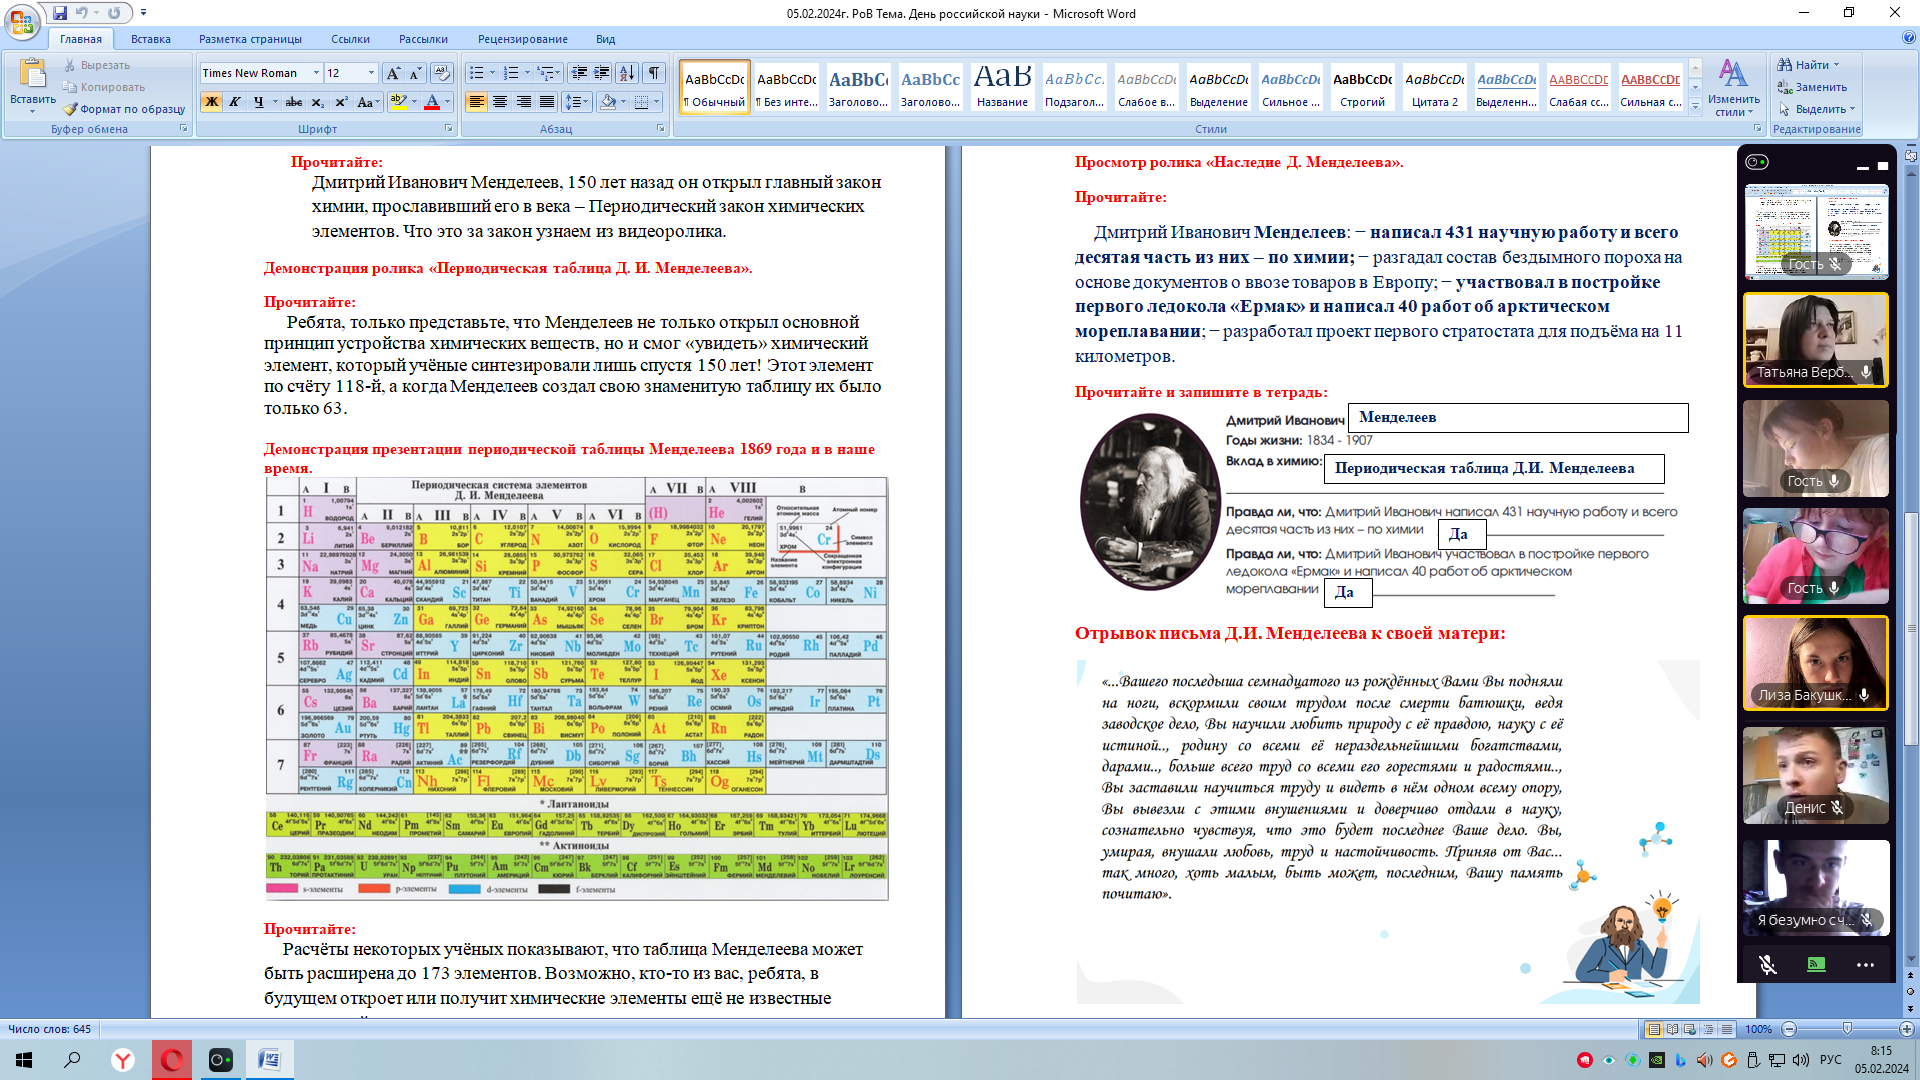Image resolution: width=1920 pixels, height=1080 pixels.
Task: Open the Change Case (Aa) menu
Action: click(366, 102)
